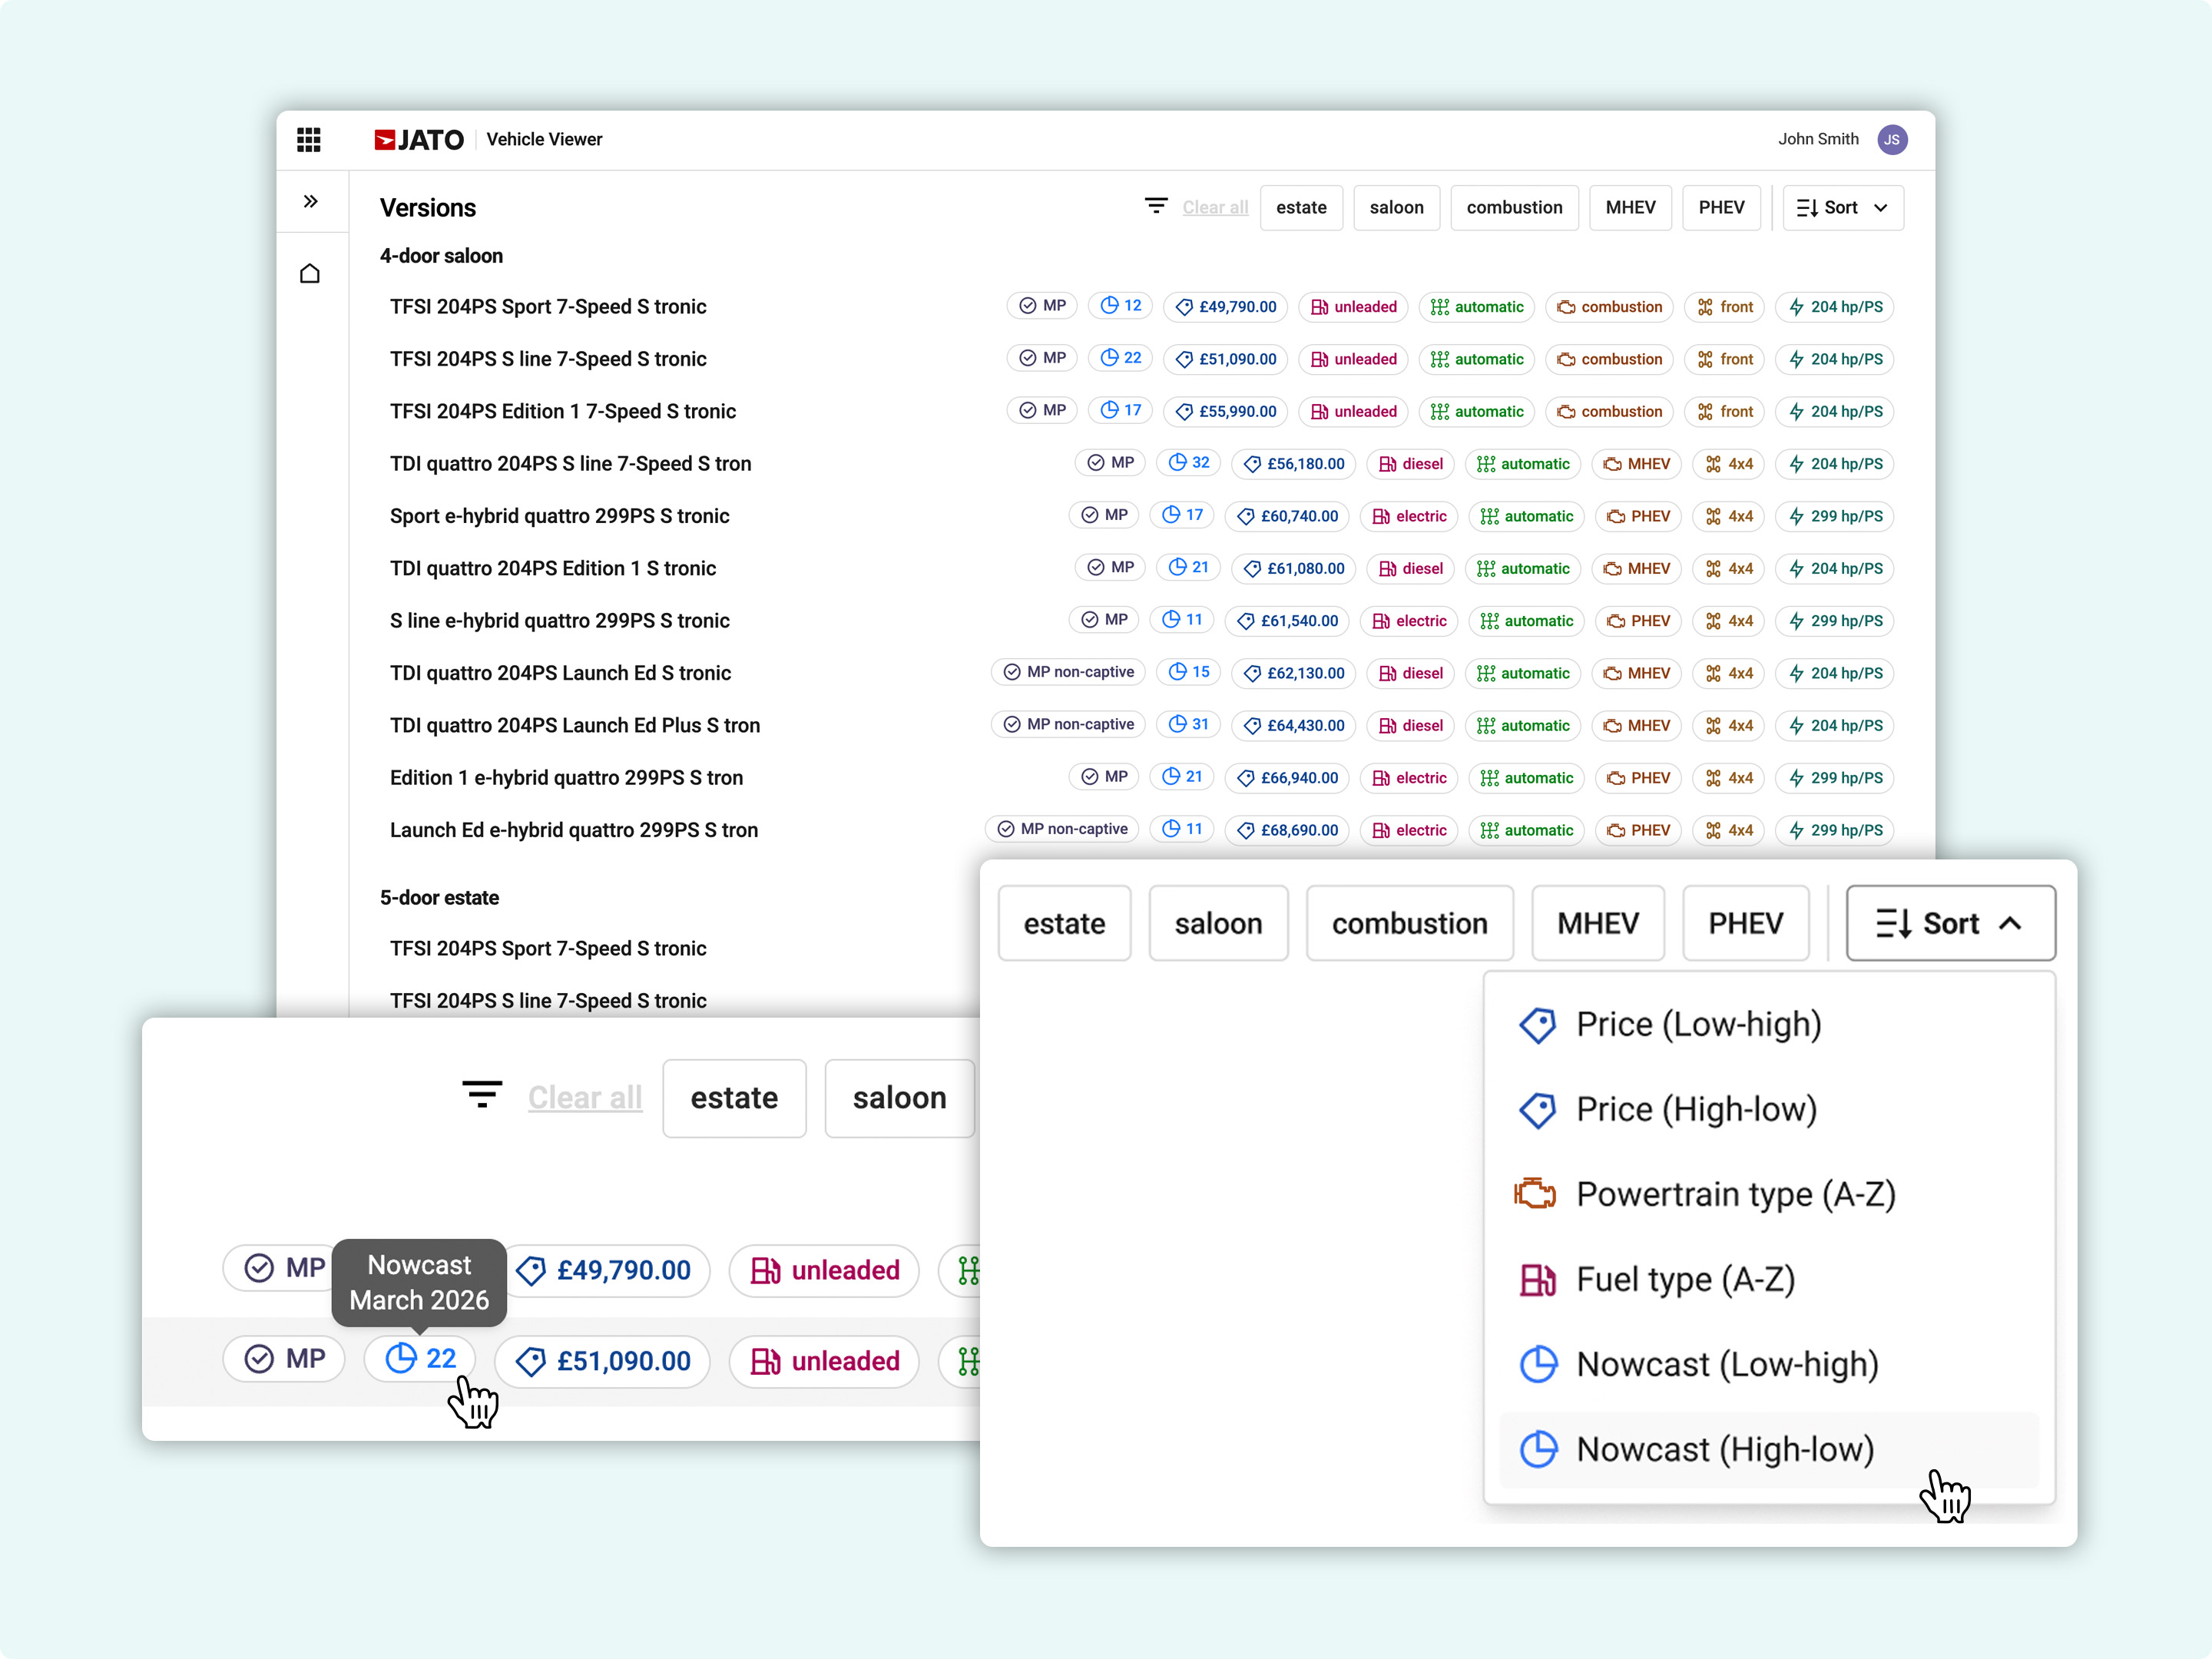Viewport: 2212px width, 1659px height.
Task: Click the Home icon in sidebar
Action: 310,273
